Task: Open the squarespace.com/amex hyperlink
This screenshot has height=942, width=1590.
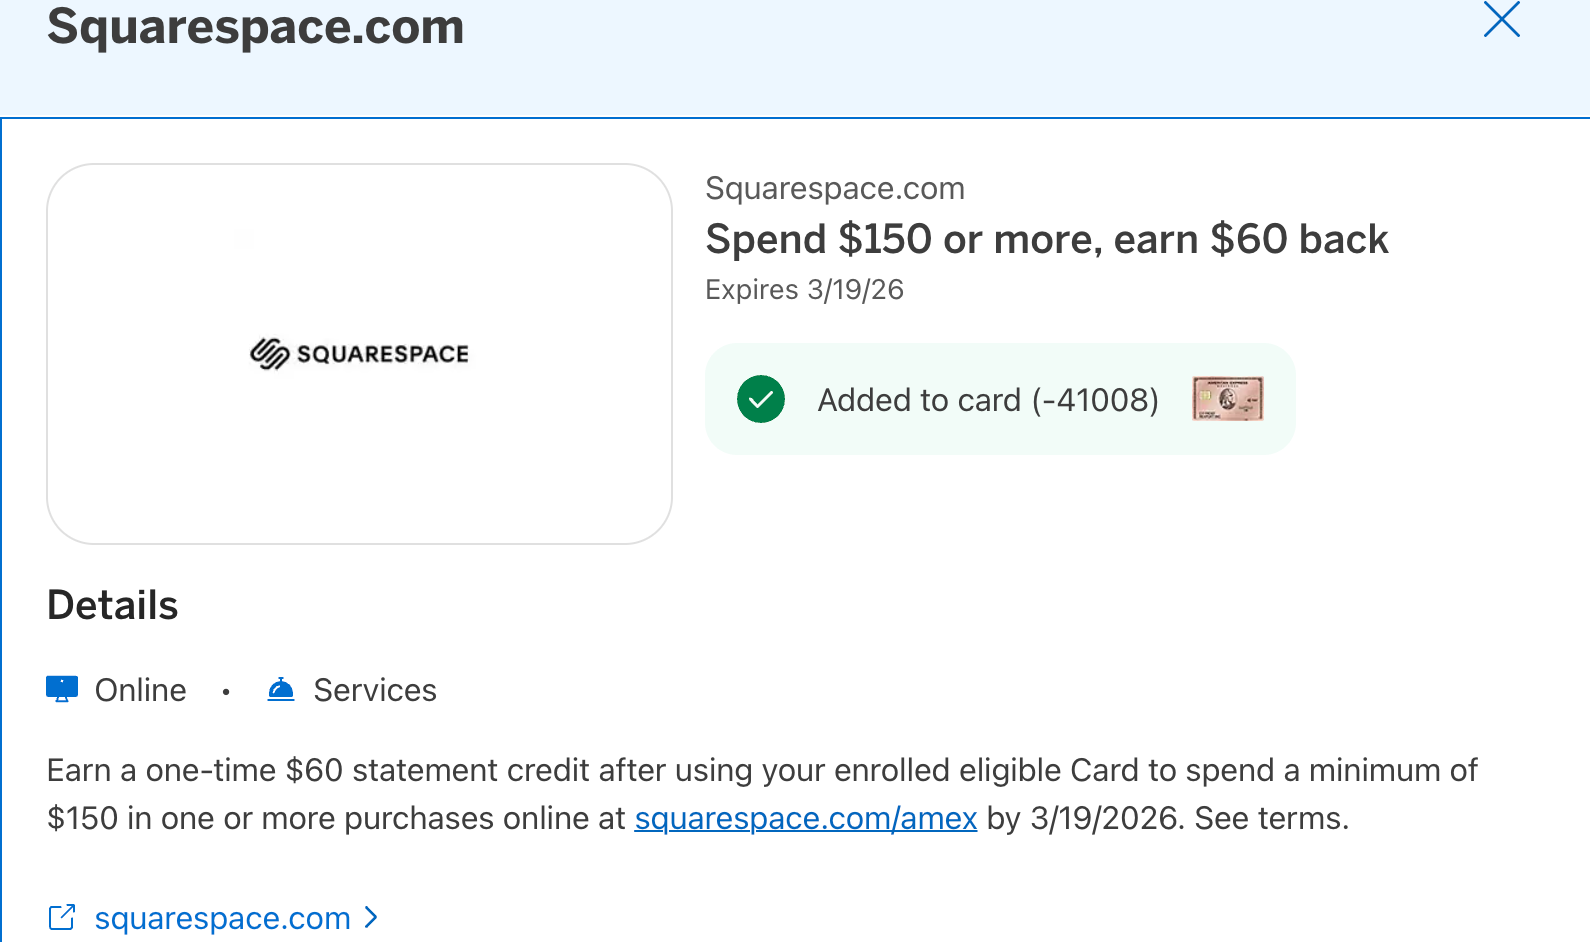Action: point(805,818)
